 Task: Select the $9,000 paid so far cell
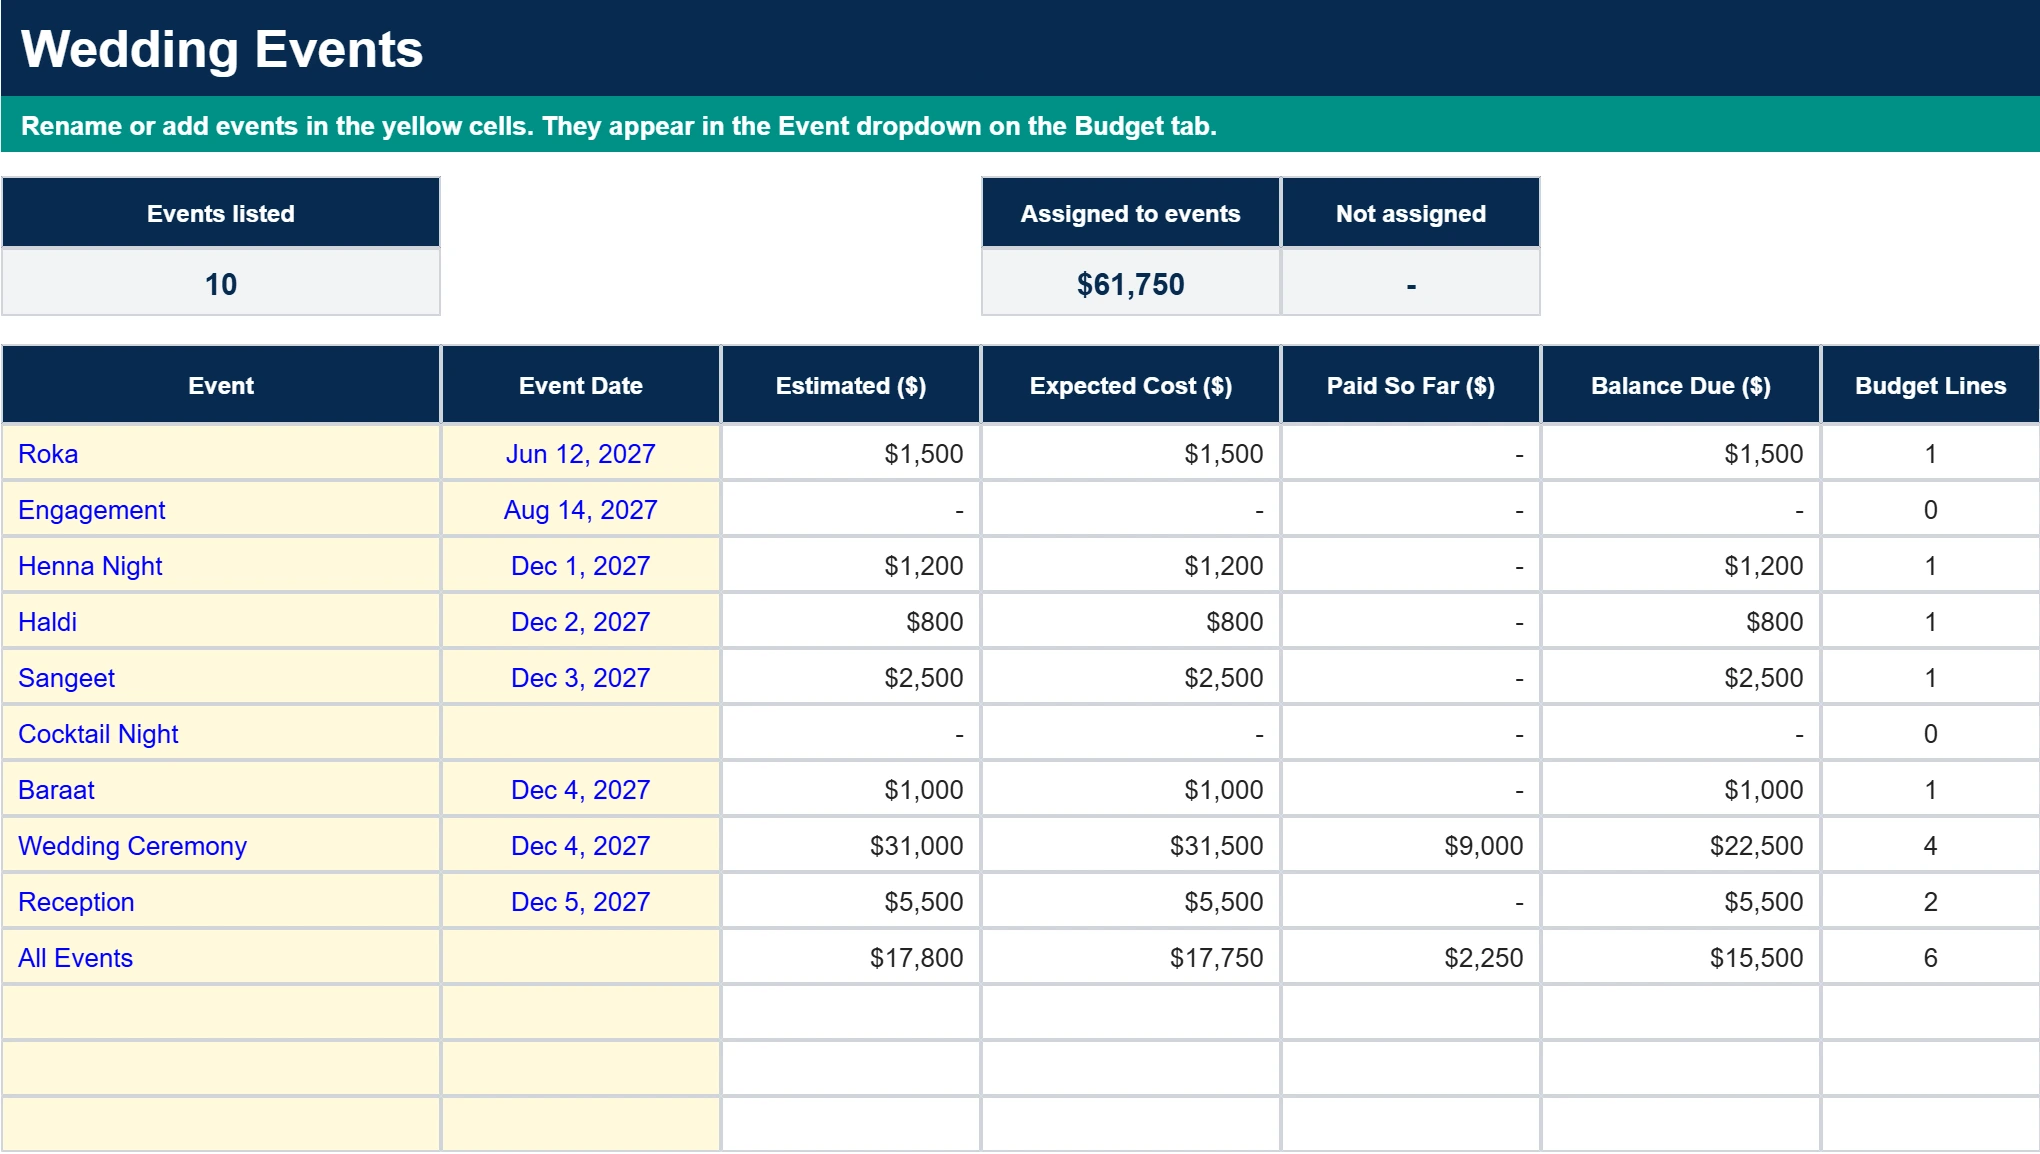coord(1411,846)
